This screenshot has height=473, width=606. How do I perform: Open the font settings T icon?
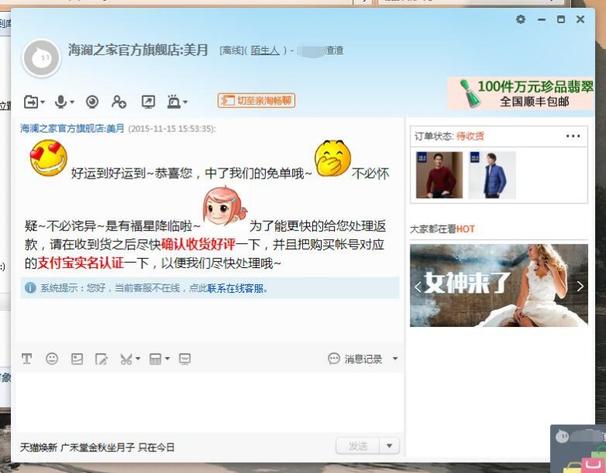coord(27,359)
